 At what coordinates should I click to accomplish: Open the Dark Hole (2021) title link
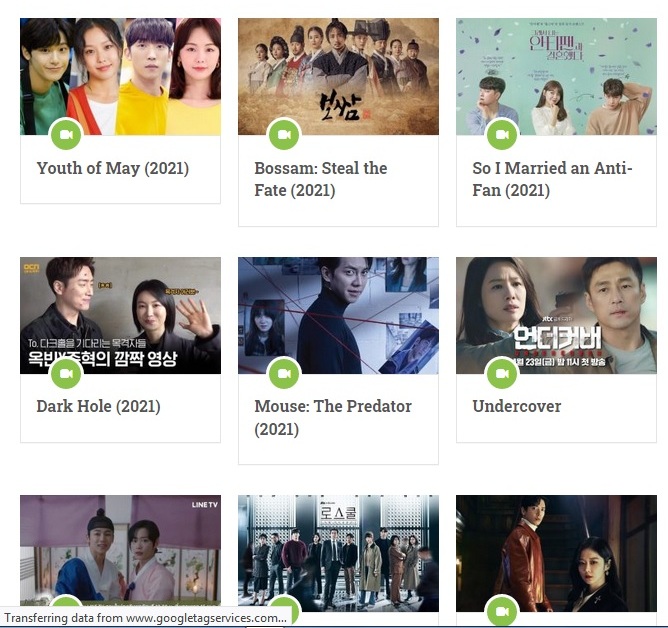click(x=98, y=406)
